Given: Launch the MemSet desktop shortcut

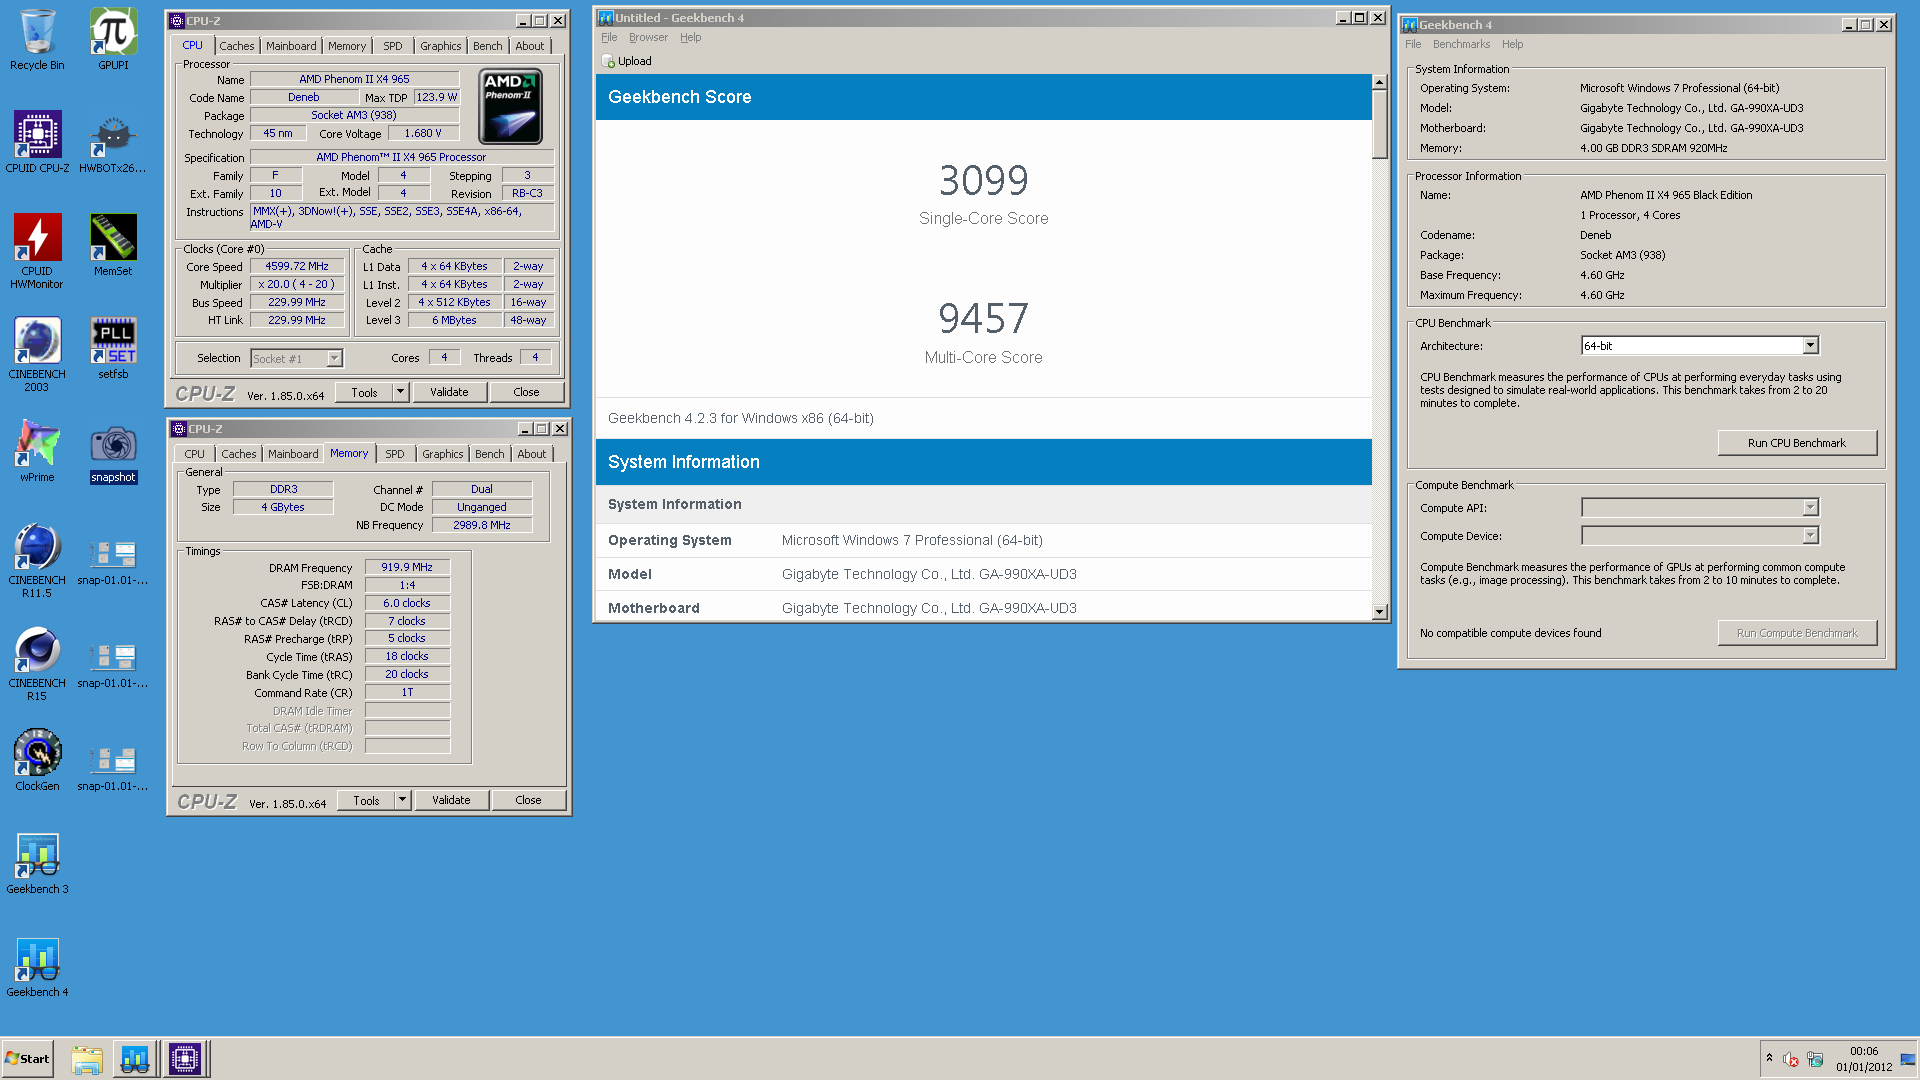Looking at the screenshot, I should pyautogui.click(x=113, y=246).
